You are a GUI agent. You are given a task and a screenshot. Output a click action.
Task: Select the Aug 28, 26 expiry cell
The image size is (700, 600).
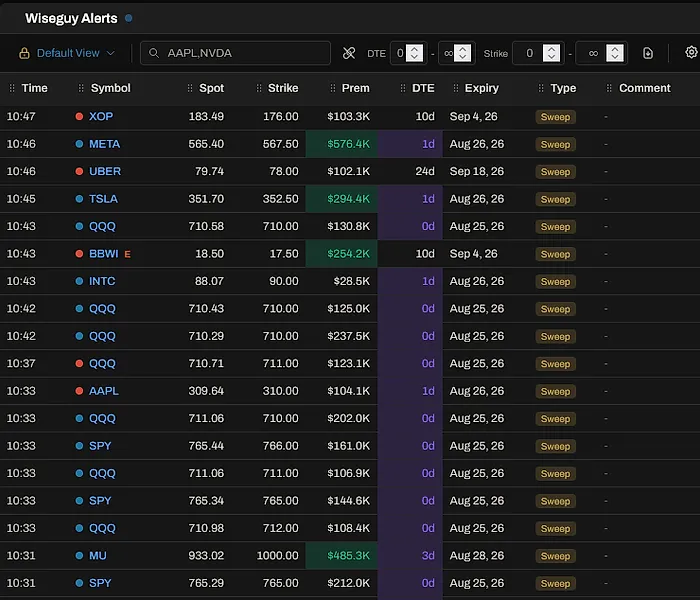pos(477,556)
